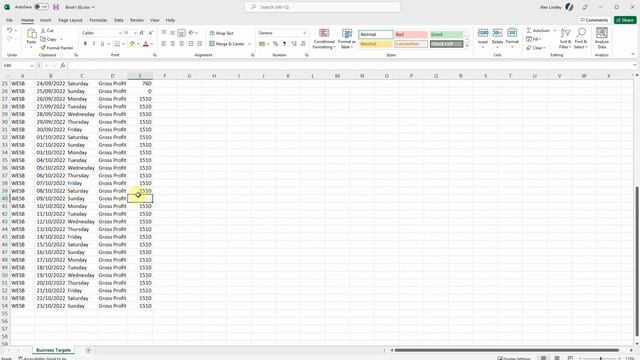Click Analyze Data
640x360 pixels.
click(602, 38)
